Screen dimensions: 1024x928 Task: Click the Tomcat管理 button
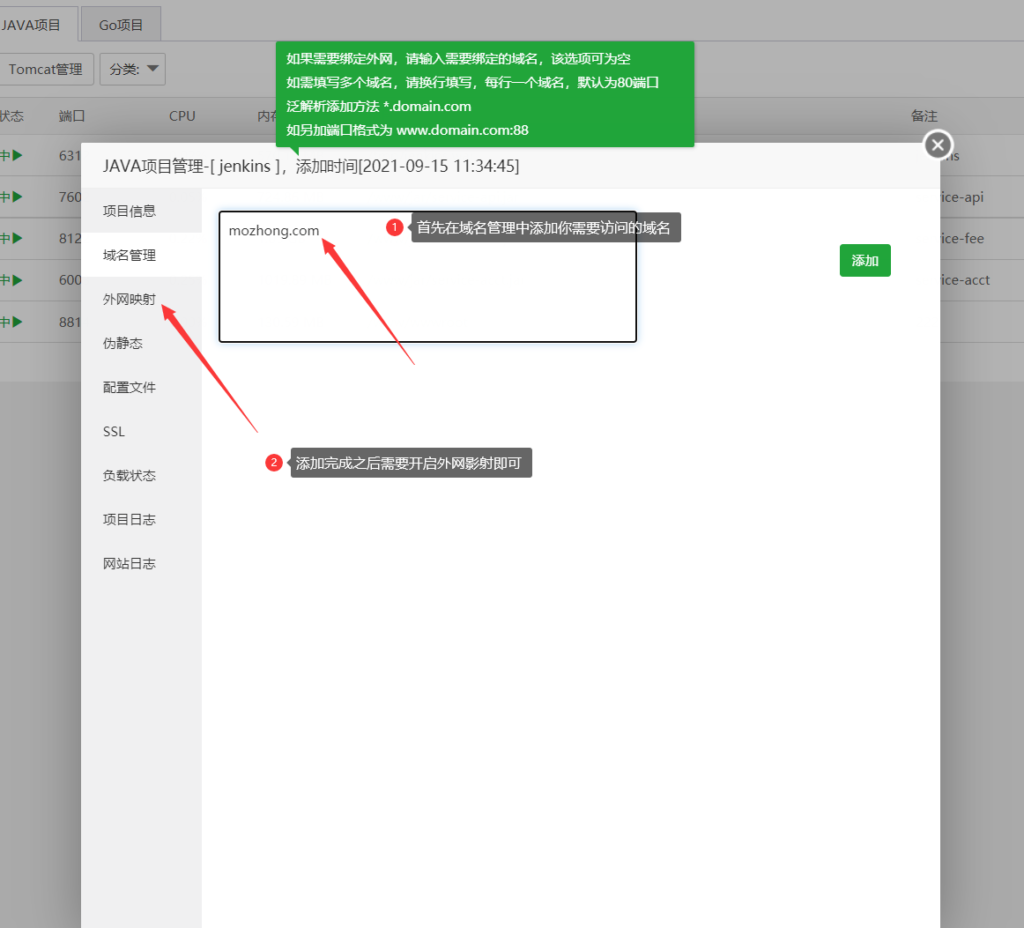pos(46,69)
